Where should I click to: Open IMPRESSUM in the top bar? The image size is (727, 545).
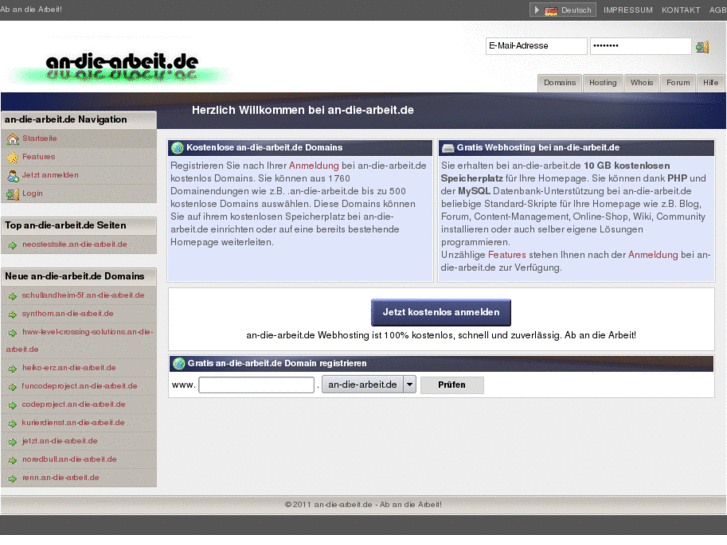[x=628, y=10]
